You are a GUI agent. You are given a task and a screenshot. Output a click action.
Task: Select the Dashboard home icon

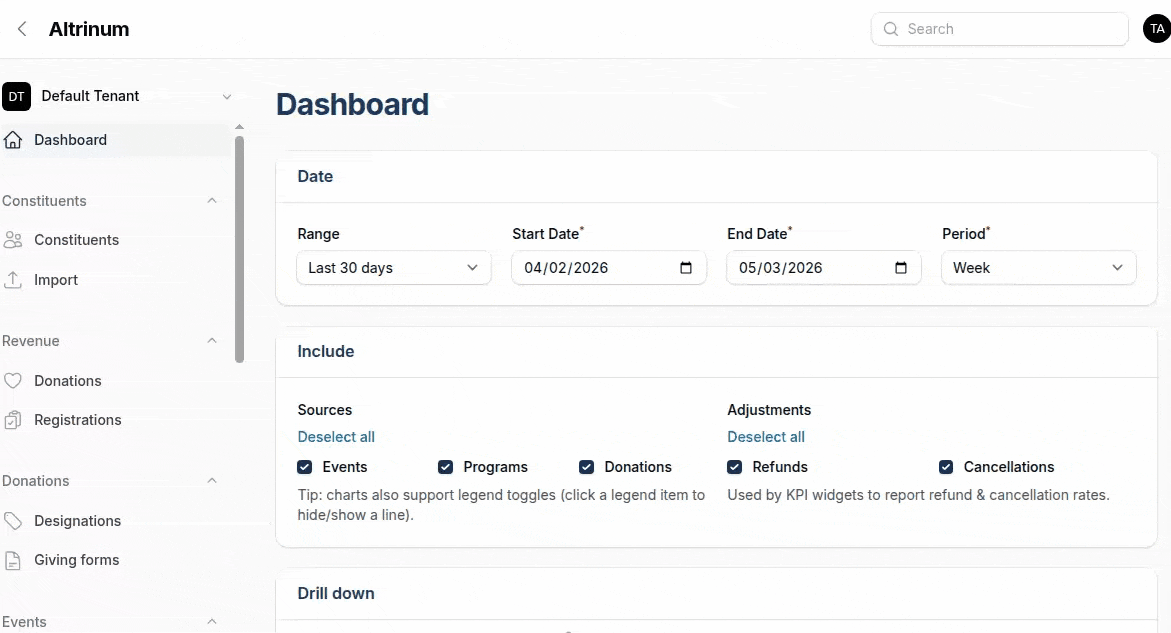[14, 139]
